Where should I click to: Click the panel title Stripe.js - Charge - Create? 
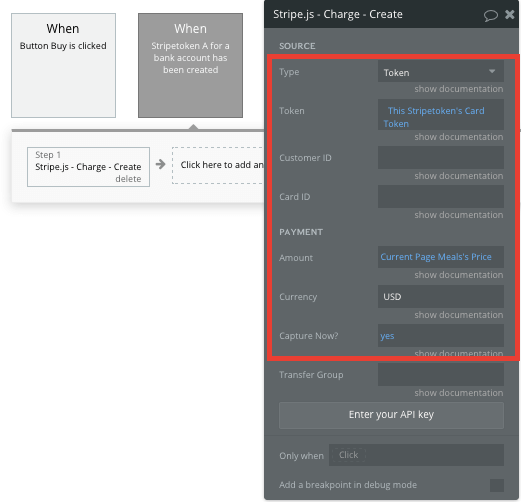point(338,14)
